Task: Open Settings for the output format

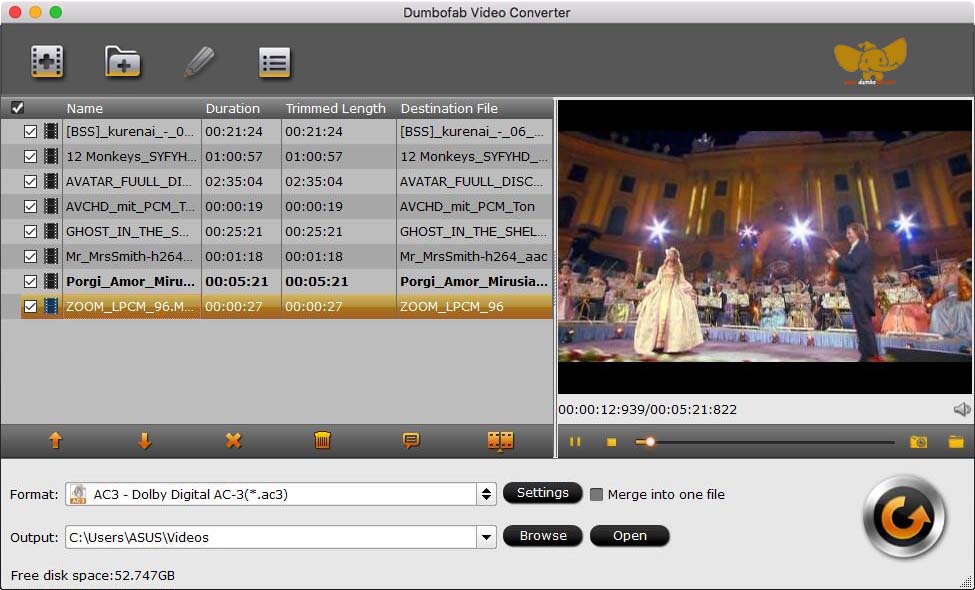Action: click(542, 493)
